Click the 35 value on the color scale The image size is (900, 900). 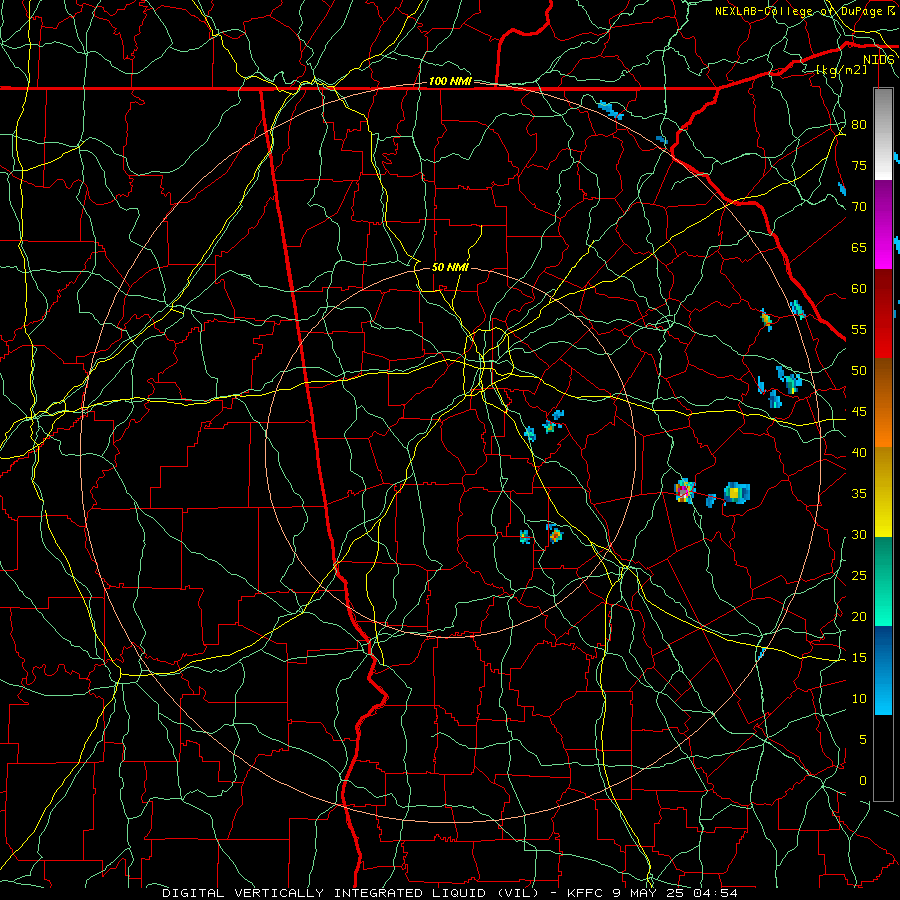pyautogui.click(x=859, y=494)
